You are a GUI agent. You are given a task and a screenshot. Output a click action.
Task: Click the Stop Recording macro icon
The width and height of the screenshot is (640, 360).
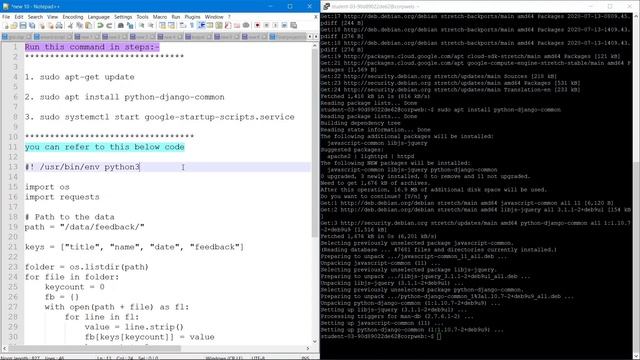click(266, 26)
